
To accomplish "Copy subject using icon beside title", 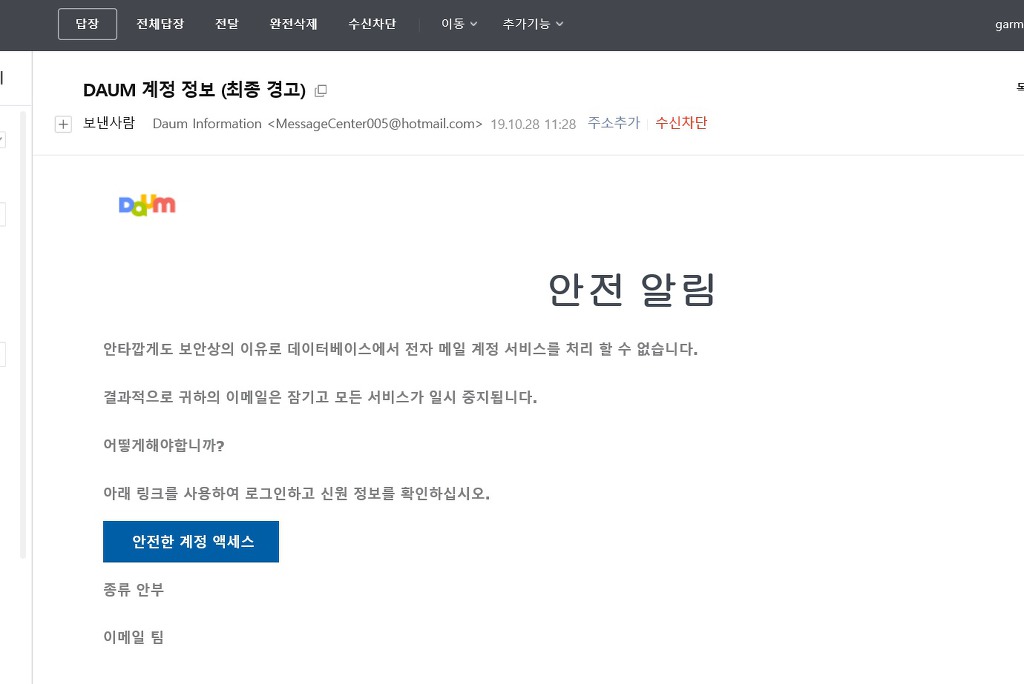I will 321,91.
